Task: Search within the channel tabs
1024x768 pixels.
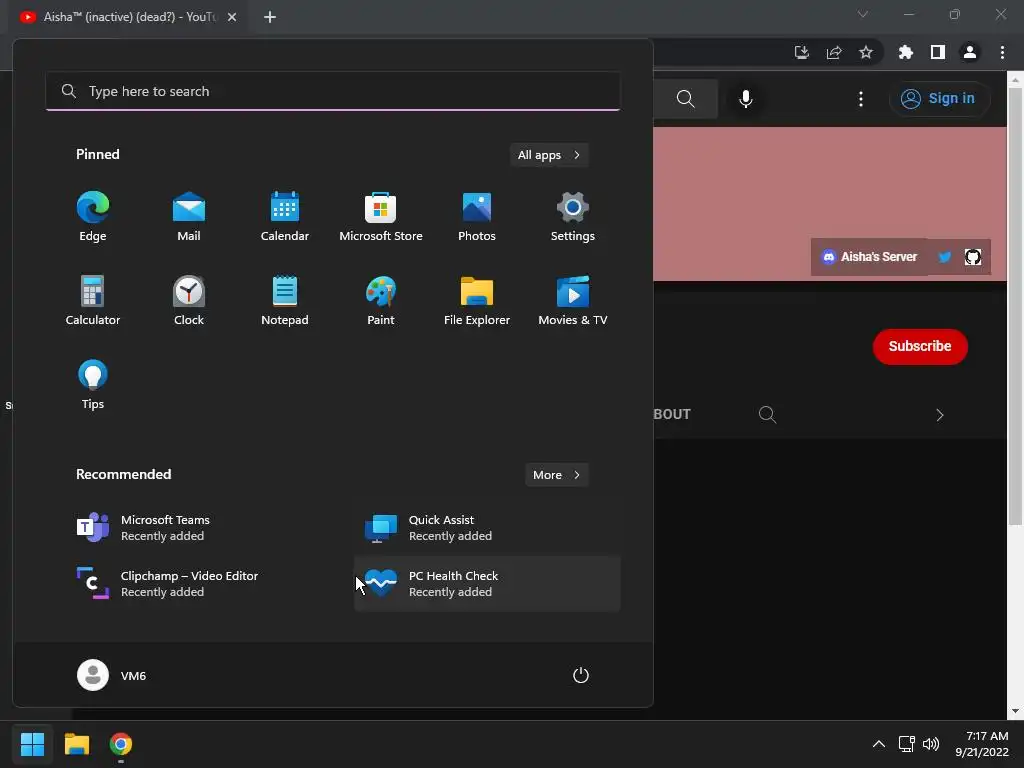Action: pos(767,415)
